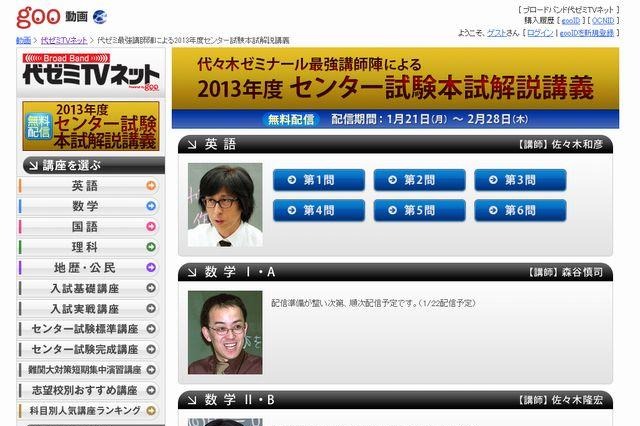Click the arrow icon in the 数学Ⅰ・A header
This screenshot has width=640, height=426.
point(192,272)
